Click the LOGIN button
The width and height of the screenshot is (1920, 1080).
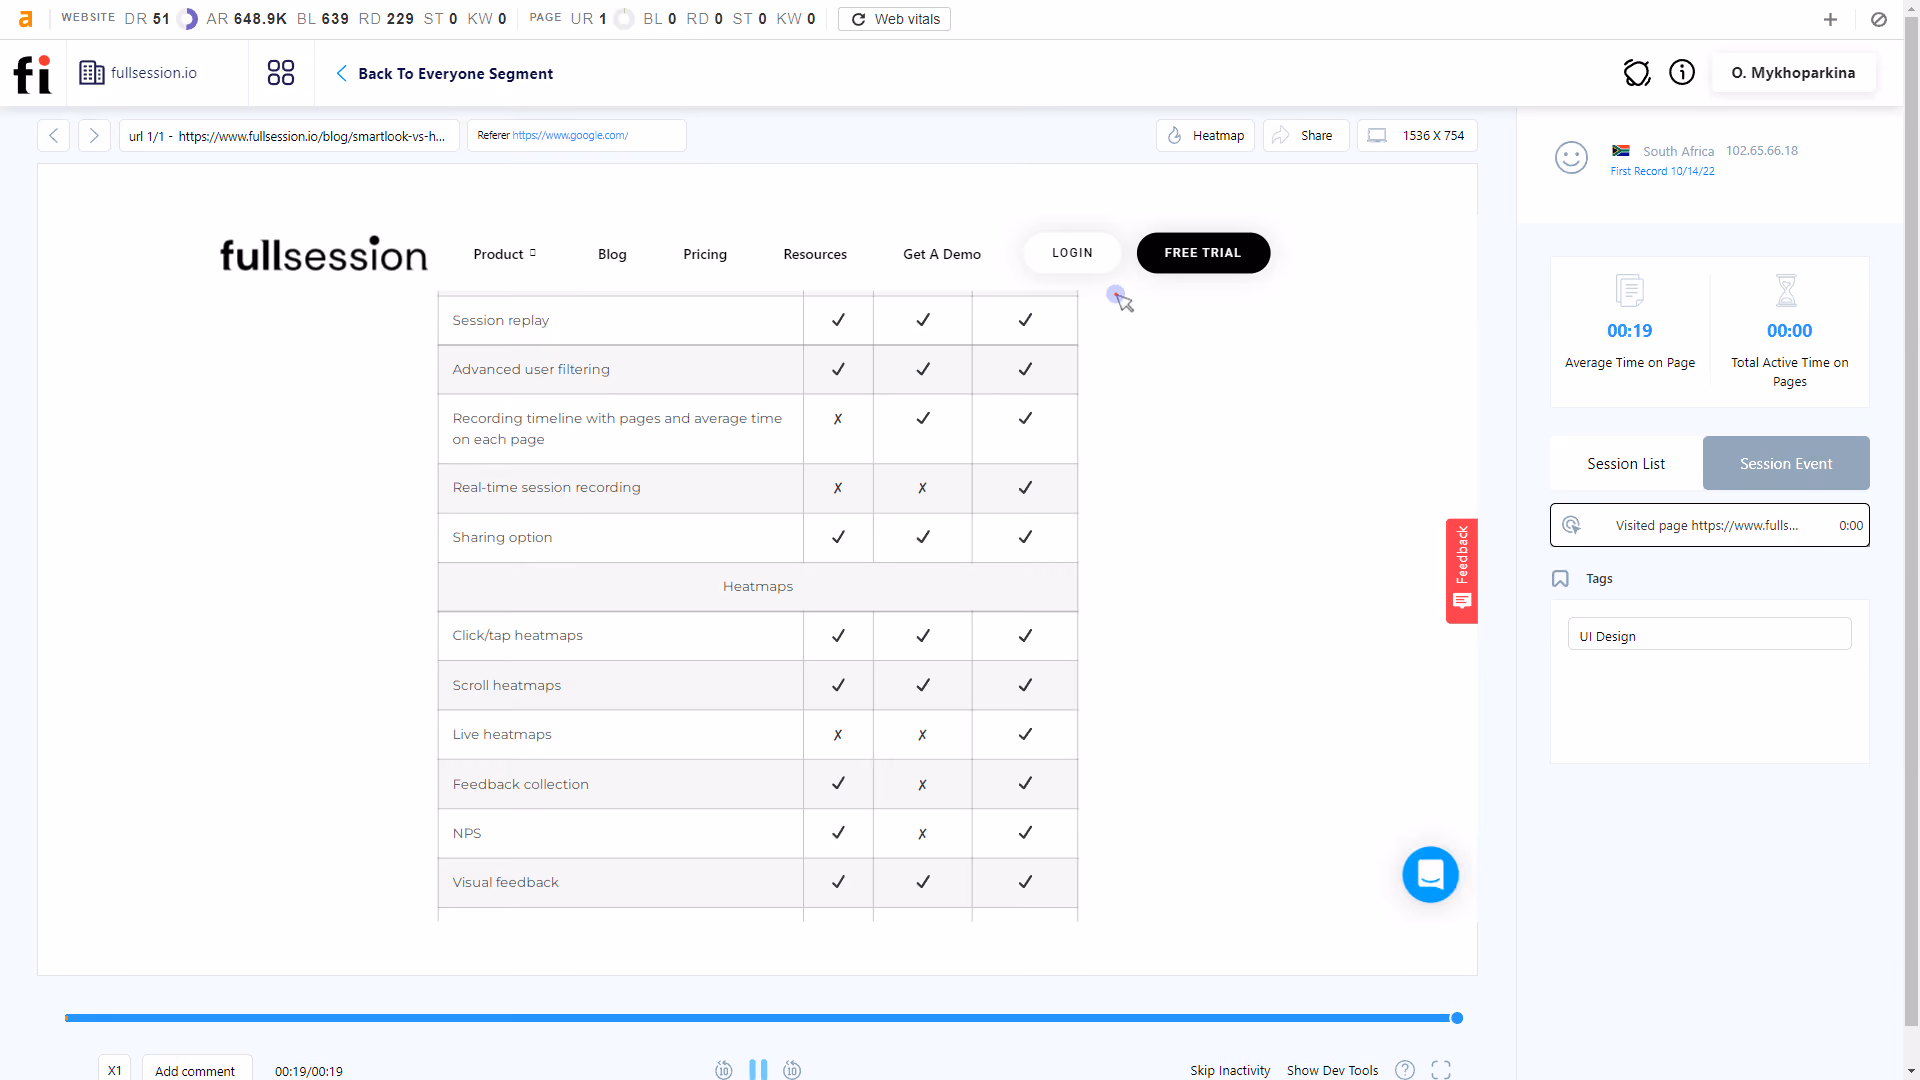tap(1072, 253)
